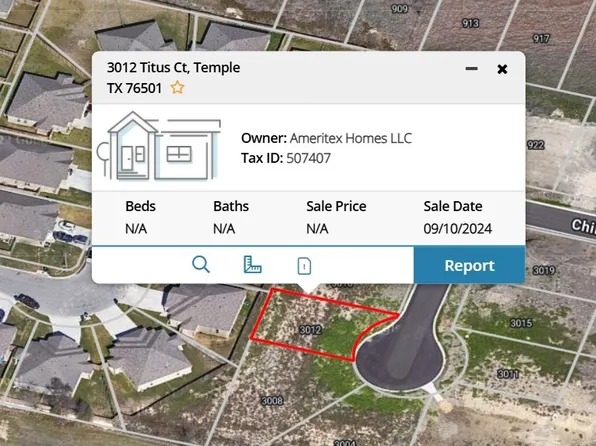
Task: Click owner name Ameritex Homes LLC
Action: tap(350, 138)
